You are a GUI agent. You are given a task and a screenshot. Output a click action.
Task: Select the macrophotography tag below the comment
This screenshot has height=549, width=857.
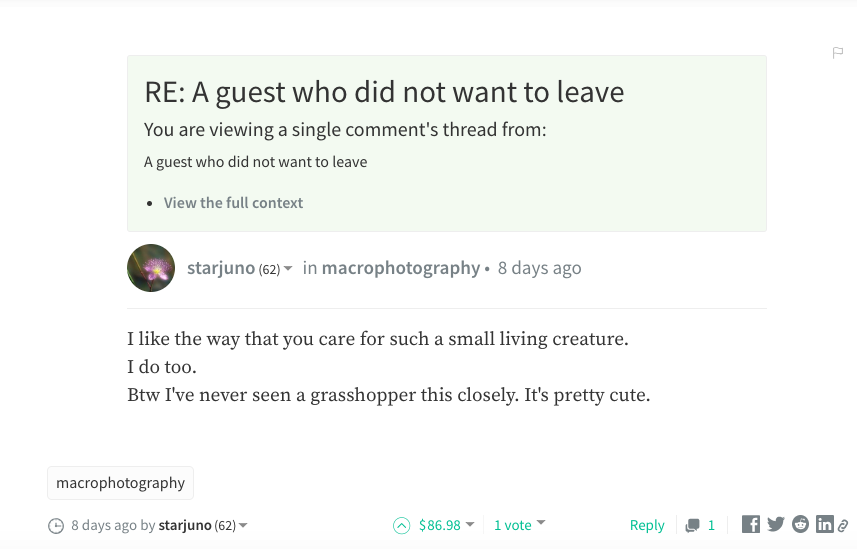(x=120, y=482)
